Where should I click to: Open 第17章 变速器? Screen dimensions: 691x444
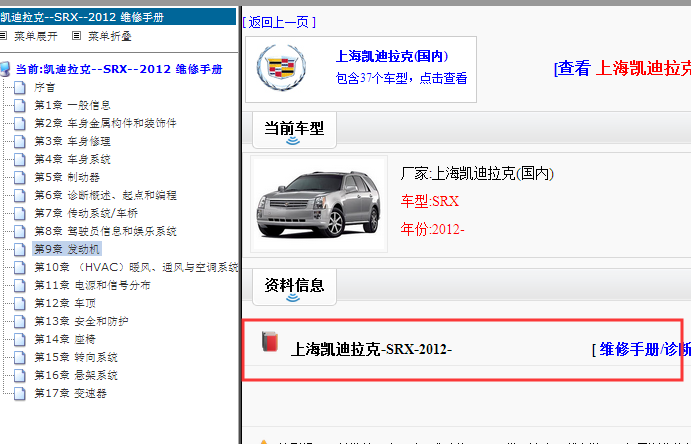pos(71,394)
